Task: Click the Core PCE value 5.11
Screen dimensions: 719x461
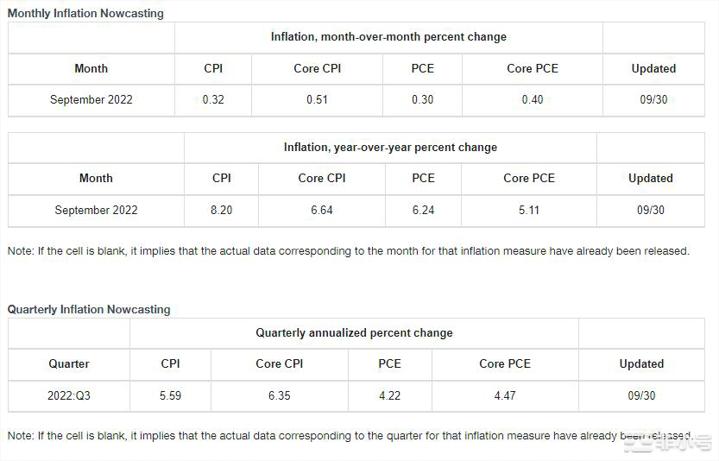Action: (529, 210)
